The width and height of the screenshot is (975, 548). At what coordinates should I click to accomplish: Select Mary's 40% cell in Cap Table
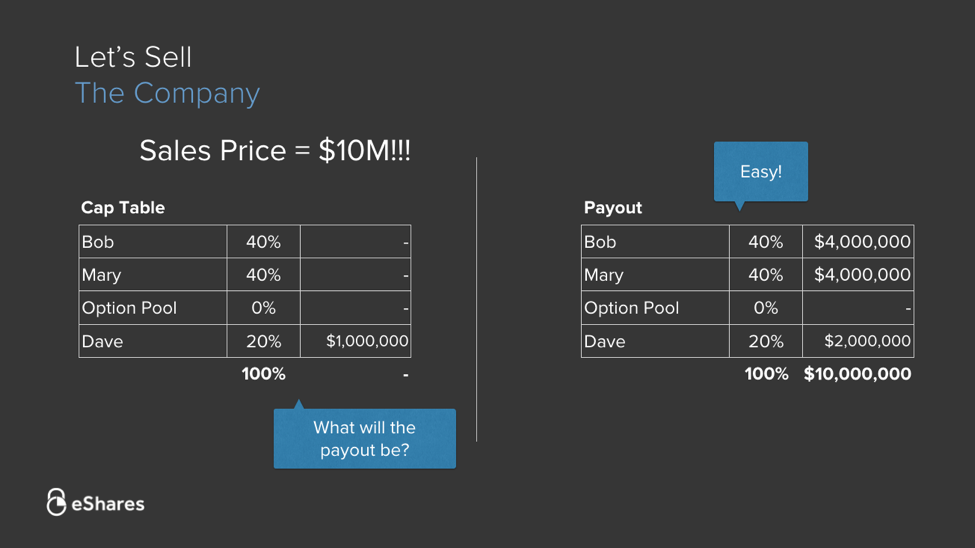(263, 275)
